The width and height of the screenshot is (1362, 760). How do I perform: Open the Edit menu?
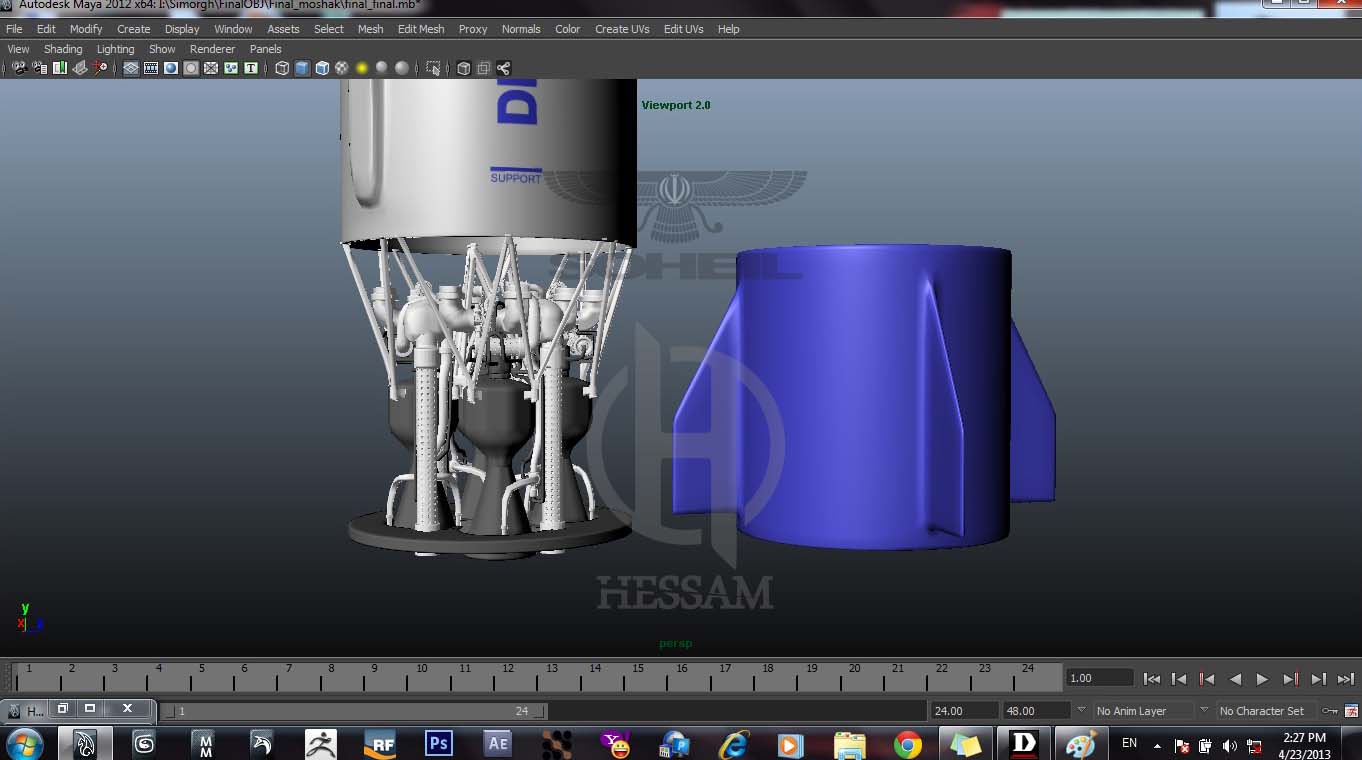tap(46, 29)
